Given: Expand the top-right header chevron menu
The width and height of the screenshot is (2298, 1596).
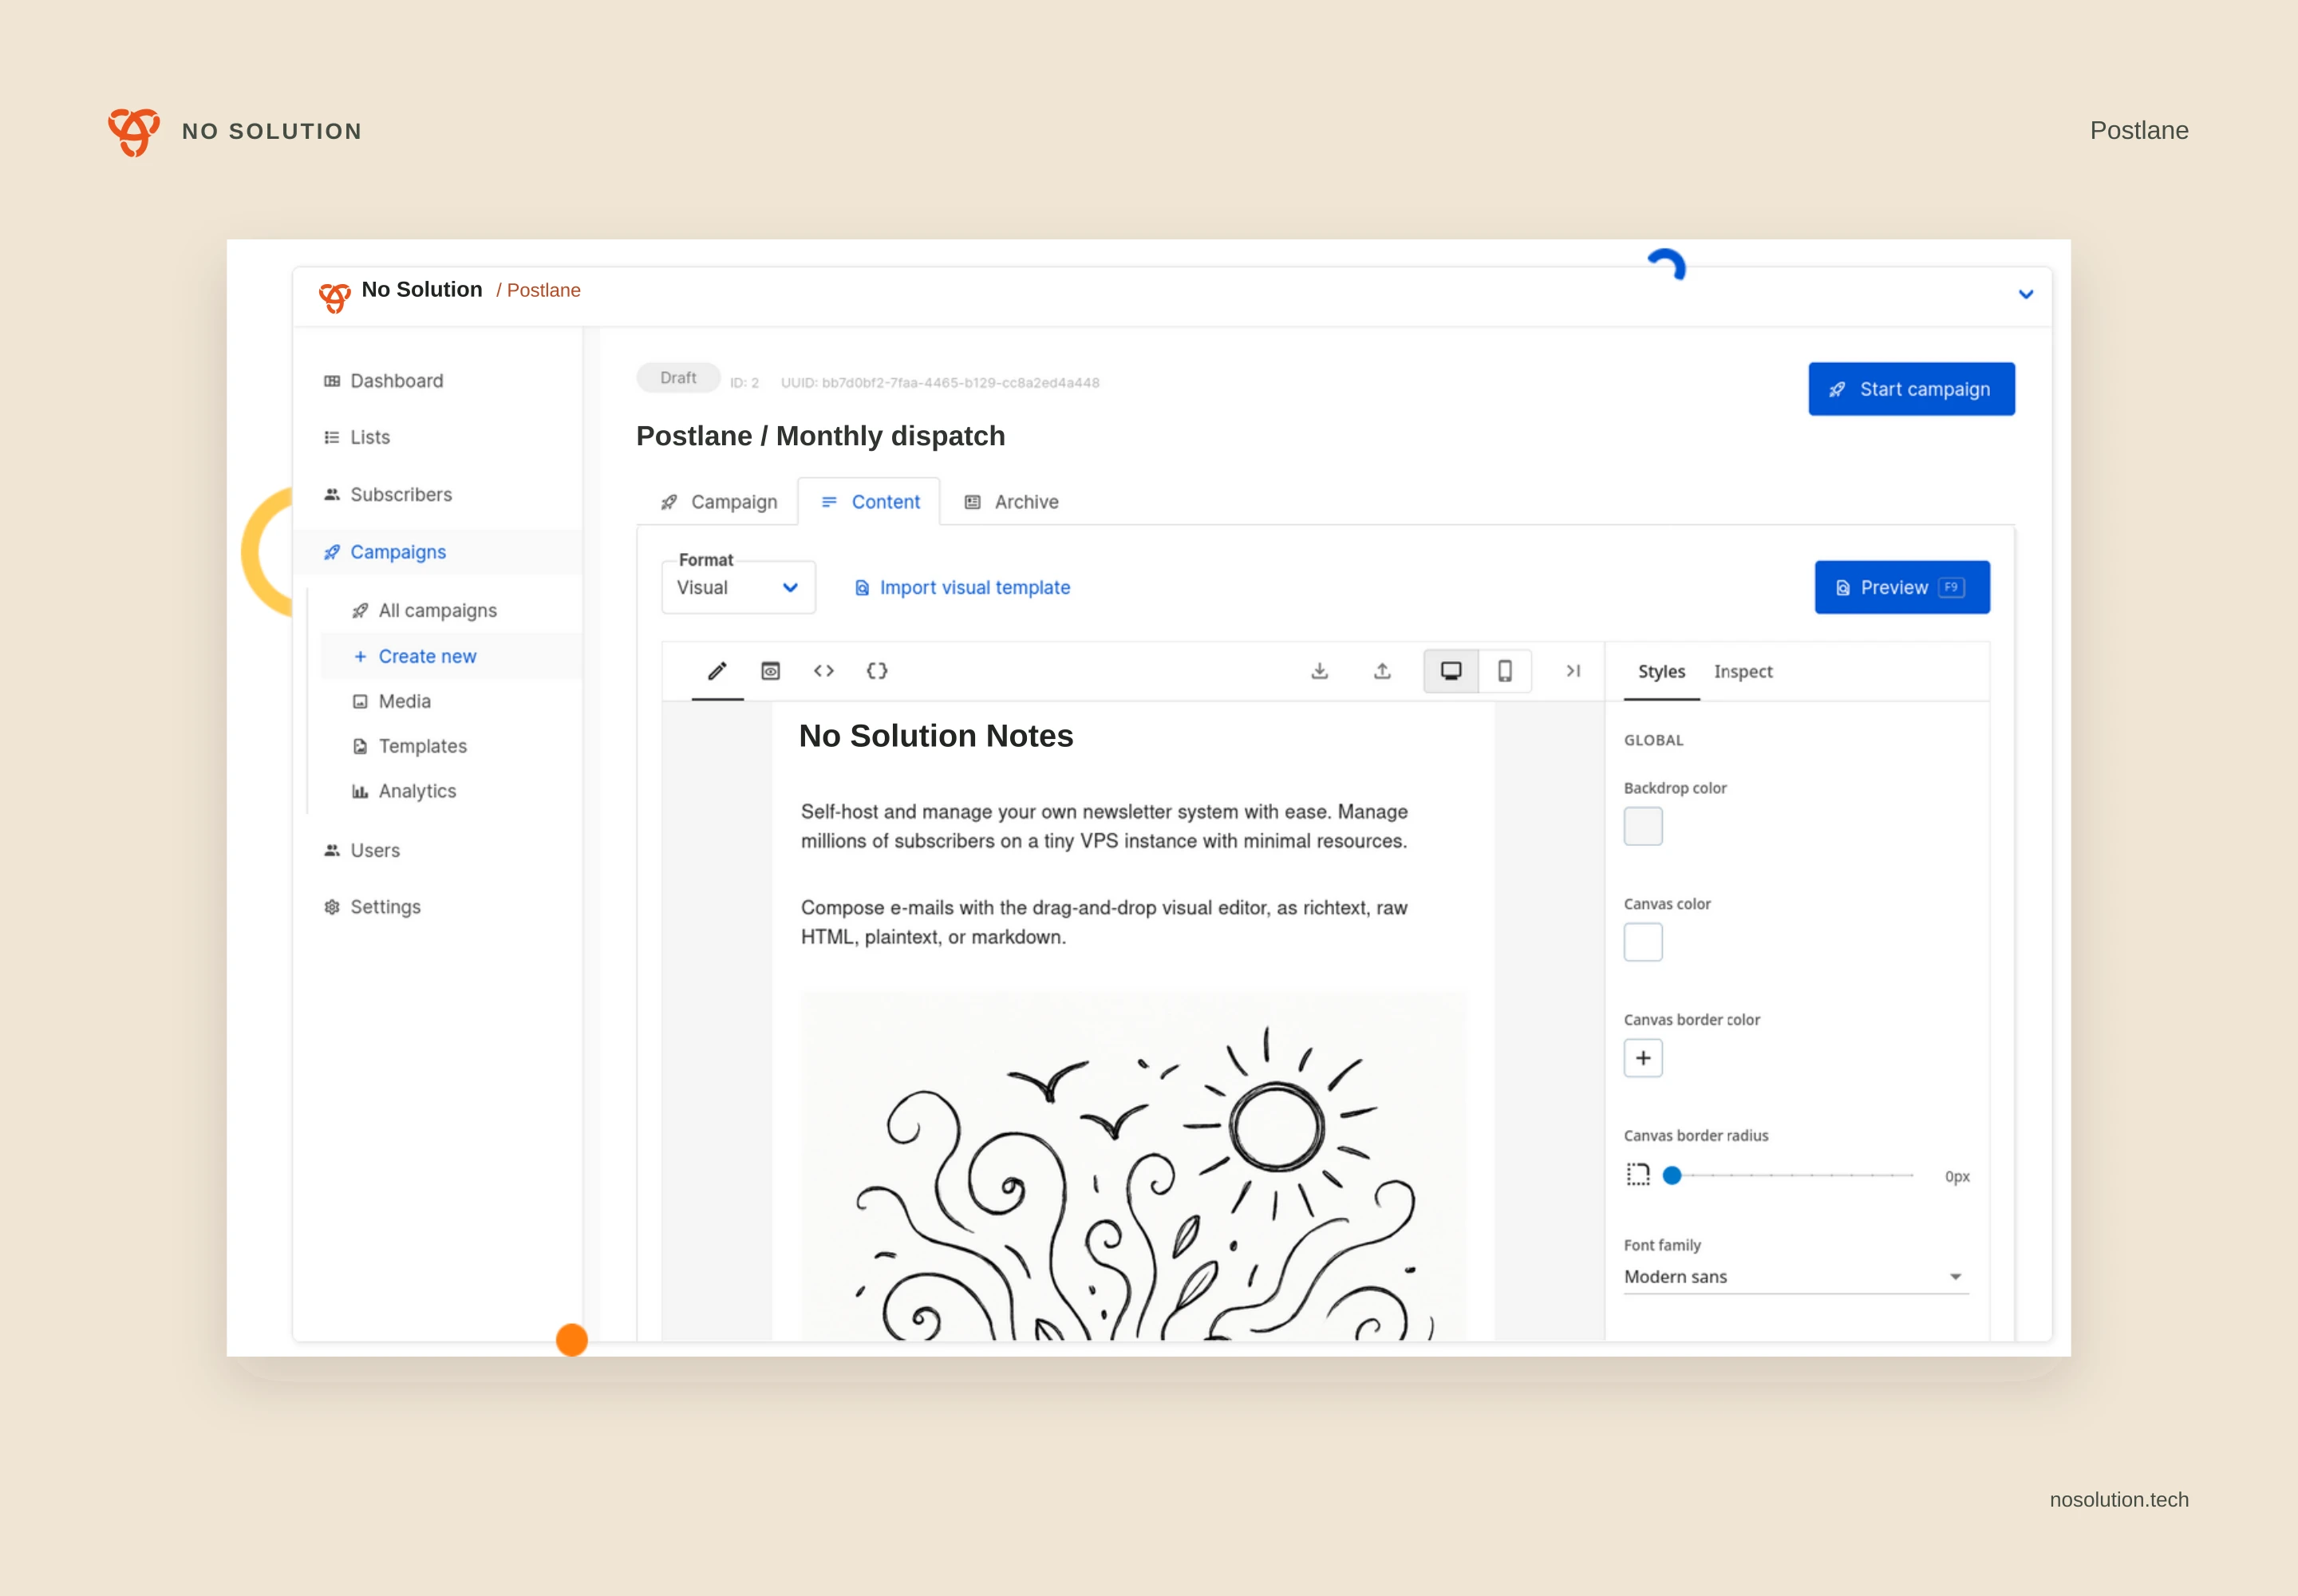Looking at the screenshot, I should (x=2025, y=294).
